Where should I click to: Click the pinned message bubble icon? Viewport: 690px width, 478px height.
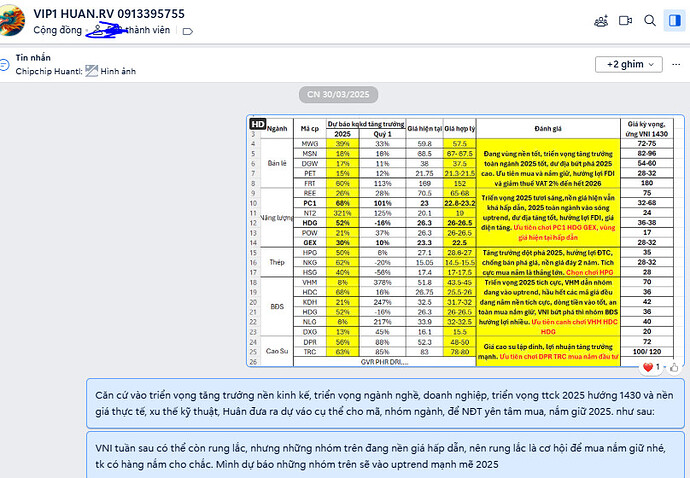click(x=7, y=64)
